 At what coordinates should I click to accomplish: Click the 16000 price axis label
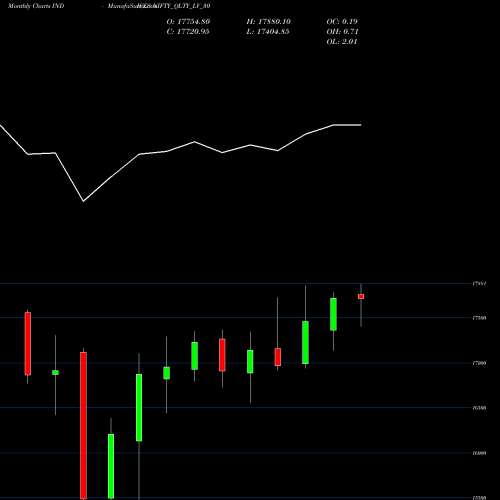pos(479,453)
